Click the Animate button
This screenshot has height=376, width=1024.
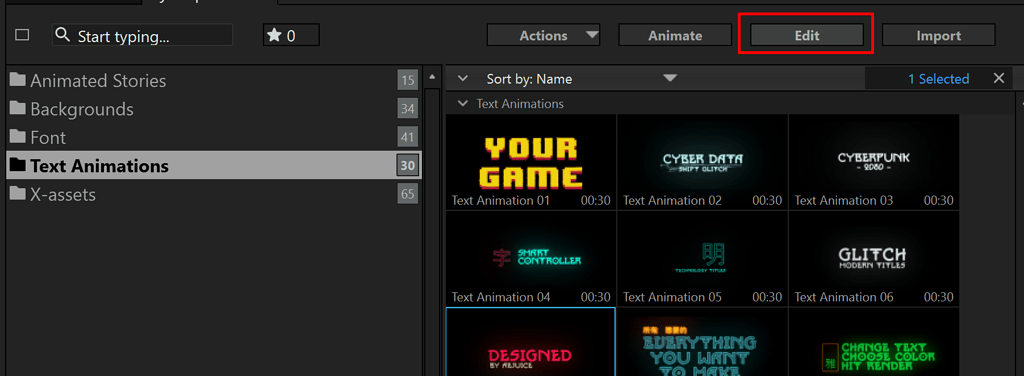click(x=675, y=35)
